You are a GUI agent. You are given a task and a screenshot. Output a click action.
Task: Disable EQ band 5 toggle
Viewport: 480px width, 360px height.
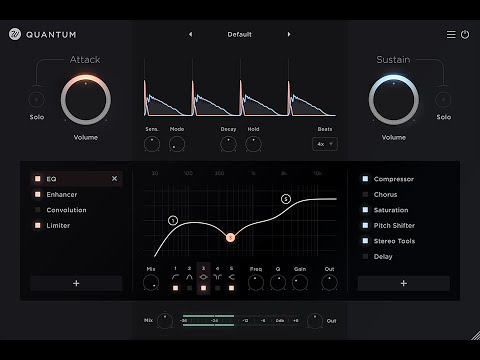(x=231, y=288)
